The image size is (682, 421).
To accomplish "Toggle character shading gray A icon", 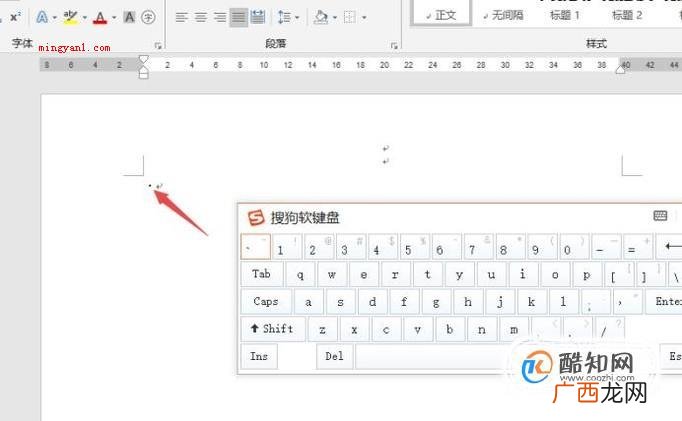I will tap(129, 17).
